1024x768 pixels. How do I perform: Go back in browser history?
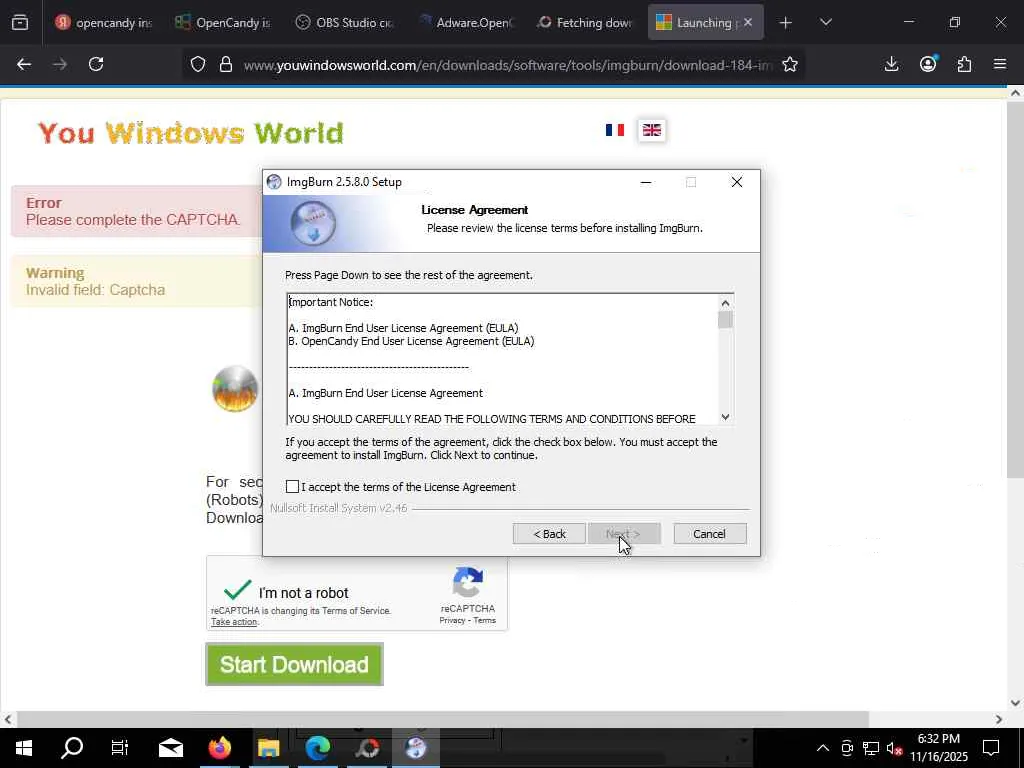coord(24,64)
